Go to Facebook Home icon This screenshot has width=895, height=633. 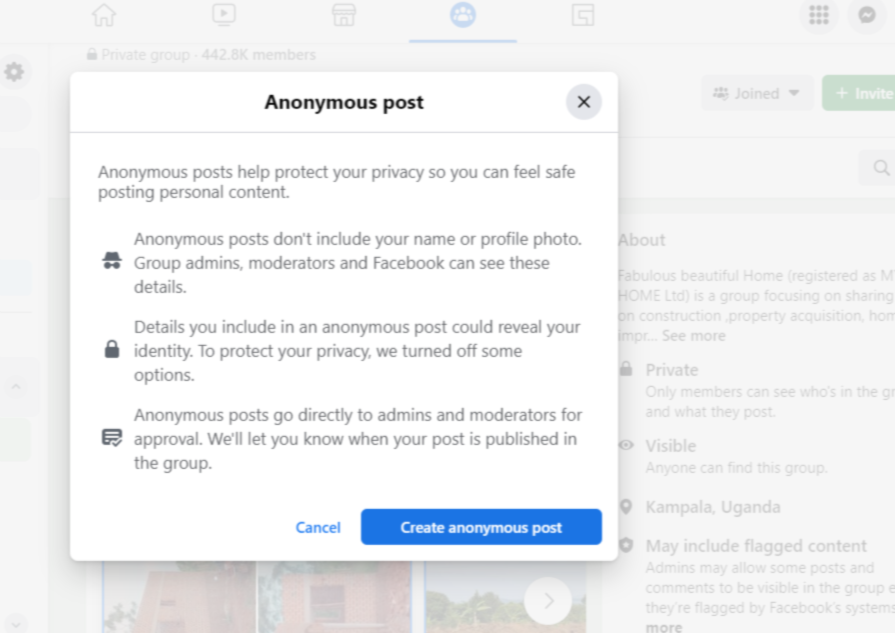pyautogui.click(x=104, y=15)
